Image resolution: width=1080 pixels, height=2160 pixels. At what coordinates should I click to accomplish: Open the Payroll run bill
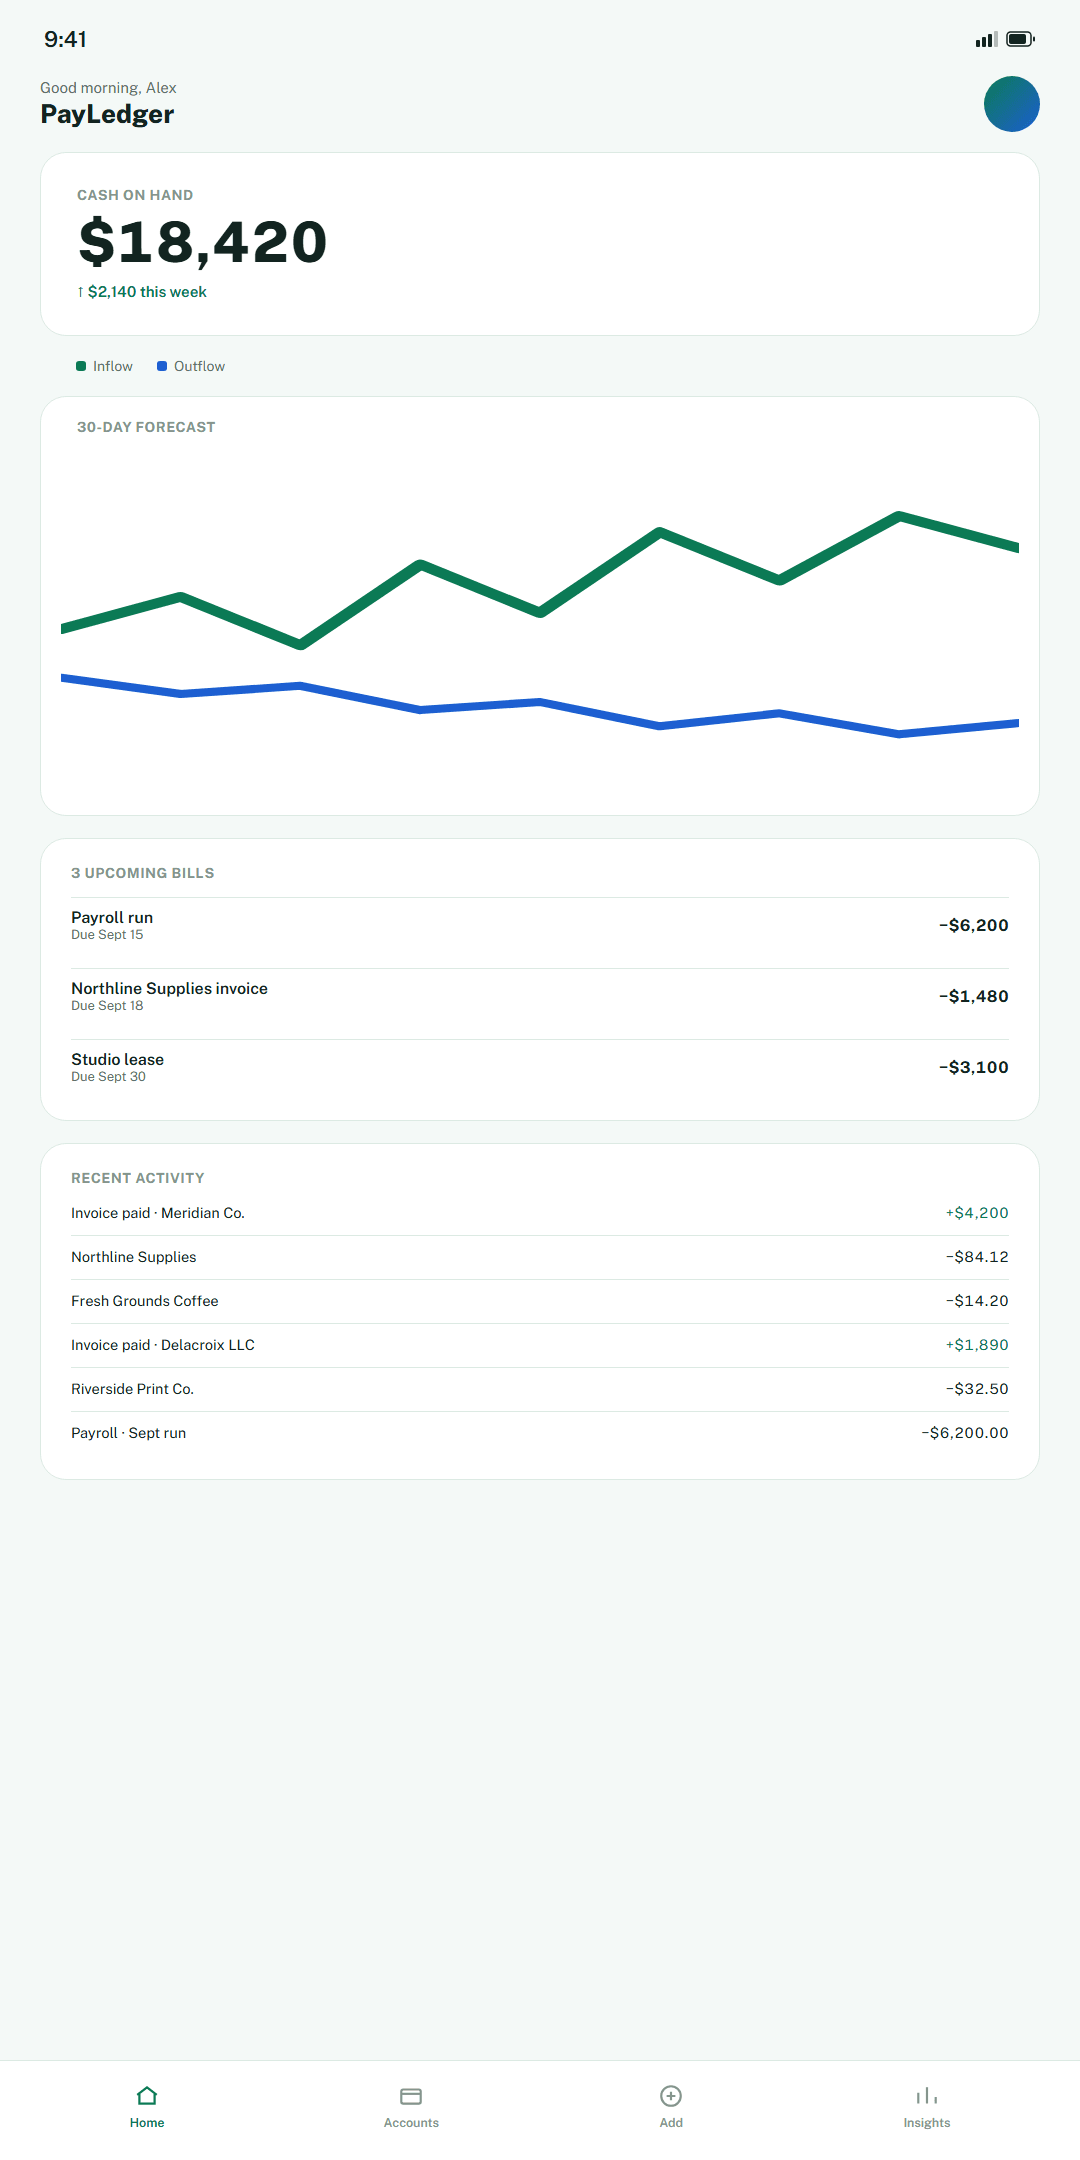[540, 925]
